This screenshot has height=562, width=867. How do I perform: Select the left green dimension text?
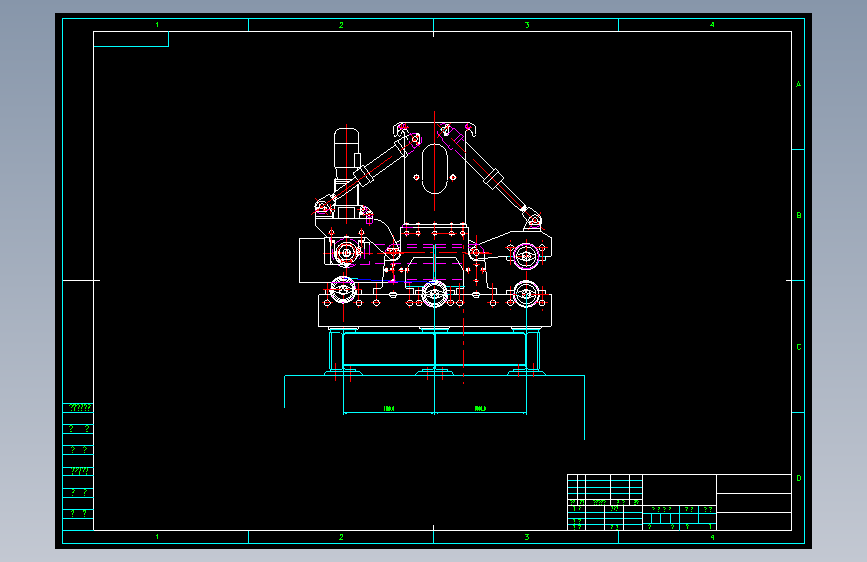(x=389, y=408)
